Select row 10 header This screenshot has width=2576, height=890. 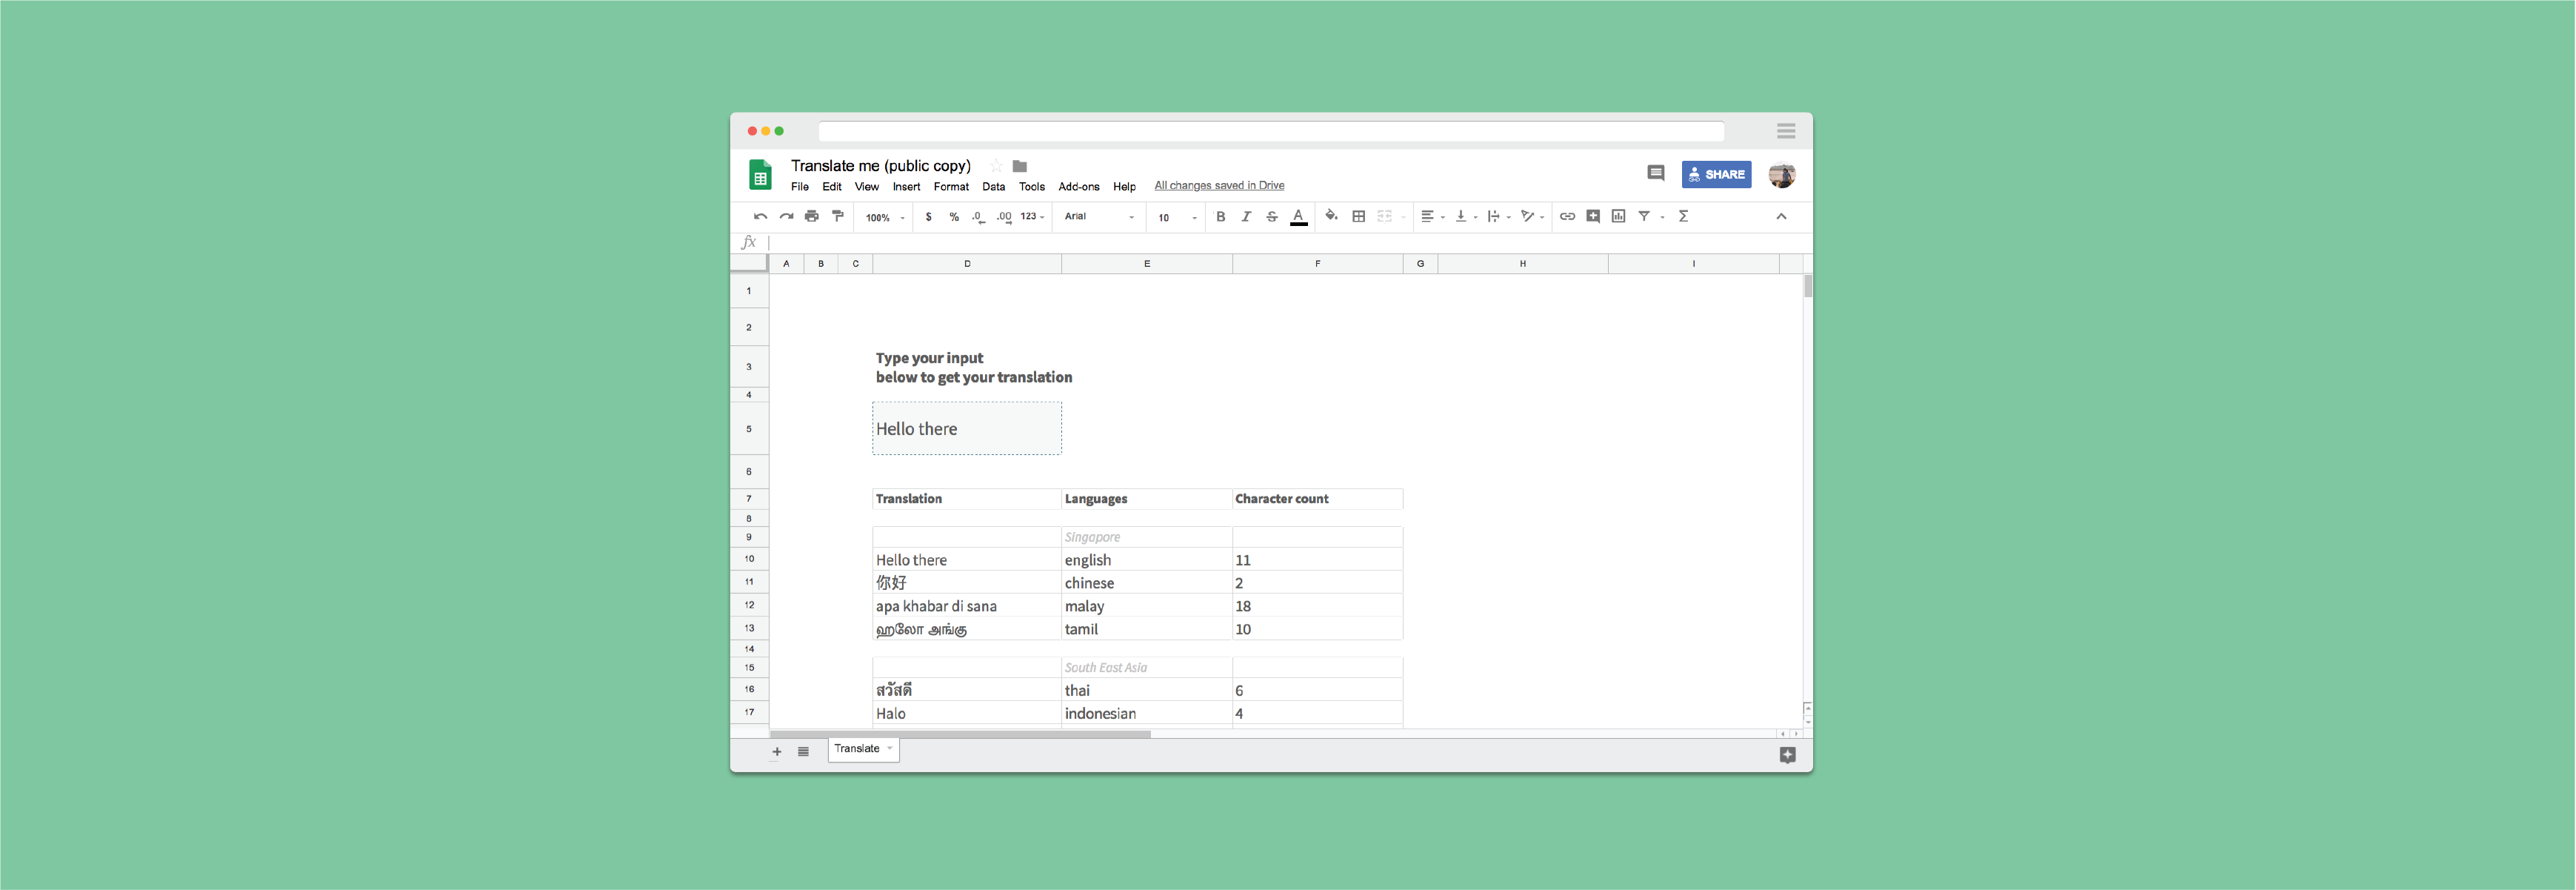[749, 559]
